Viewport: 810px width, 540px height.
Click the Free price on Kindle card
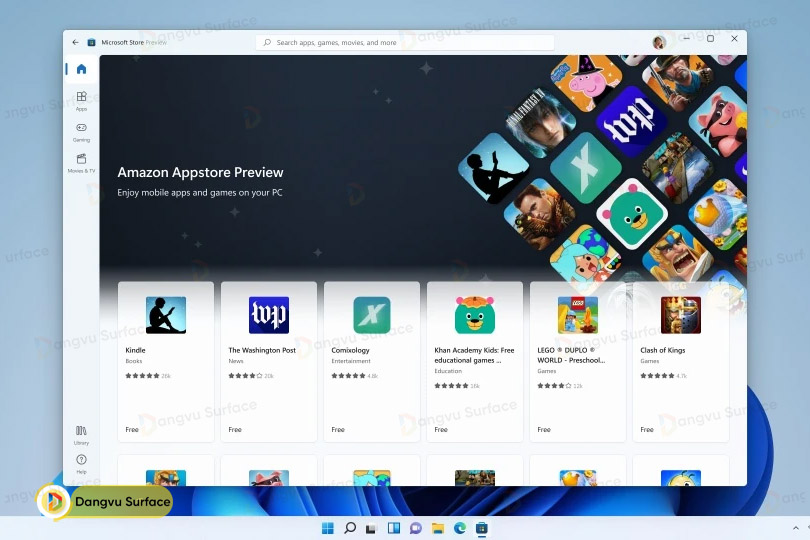132,429
